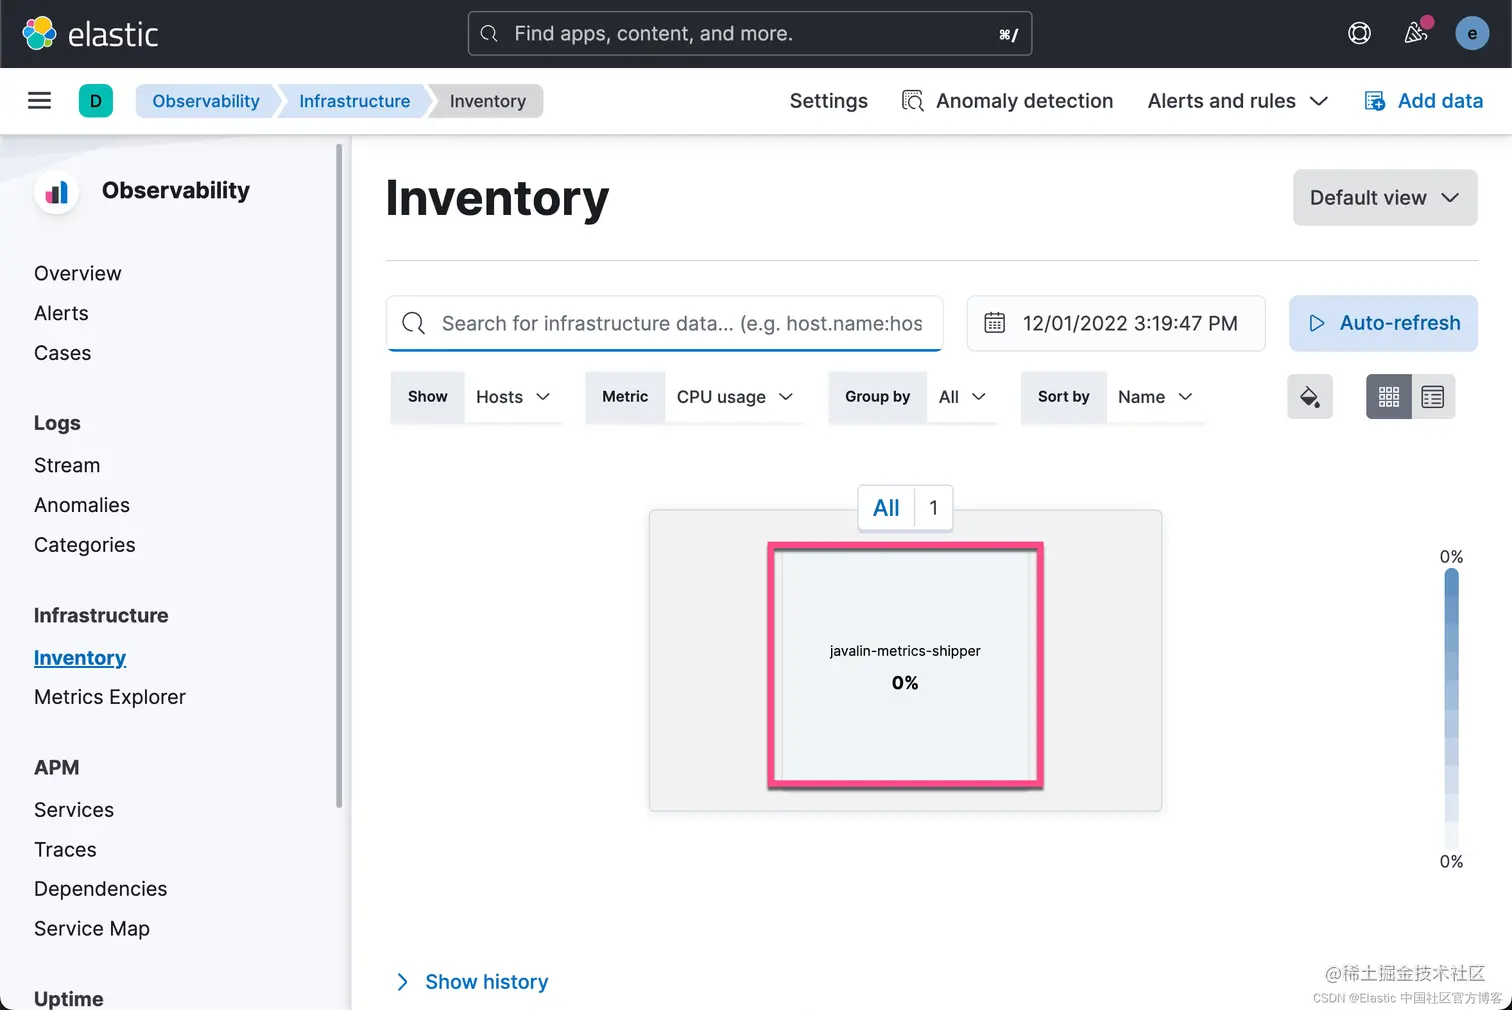This screenshot has width=1512, height=1010.
Task: Open user avatar 'e' menu
Action: click(x=1472, y=33)
